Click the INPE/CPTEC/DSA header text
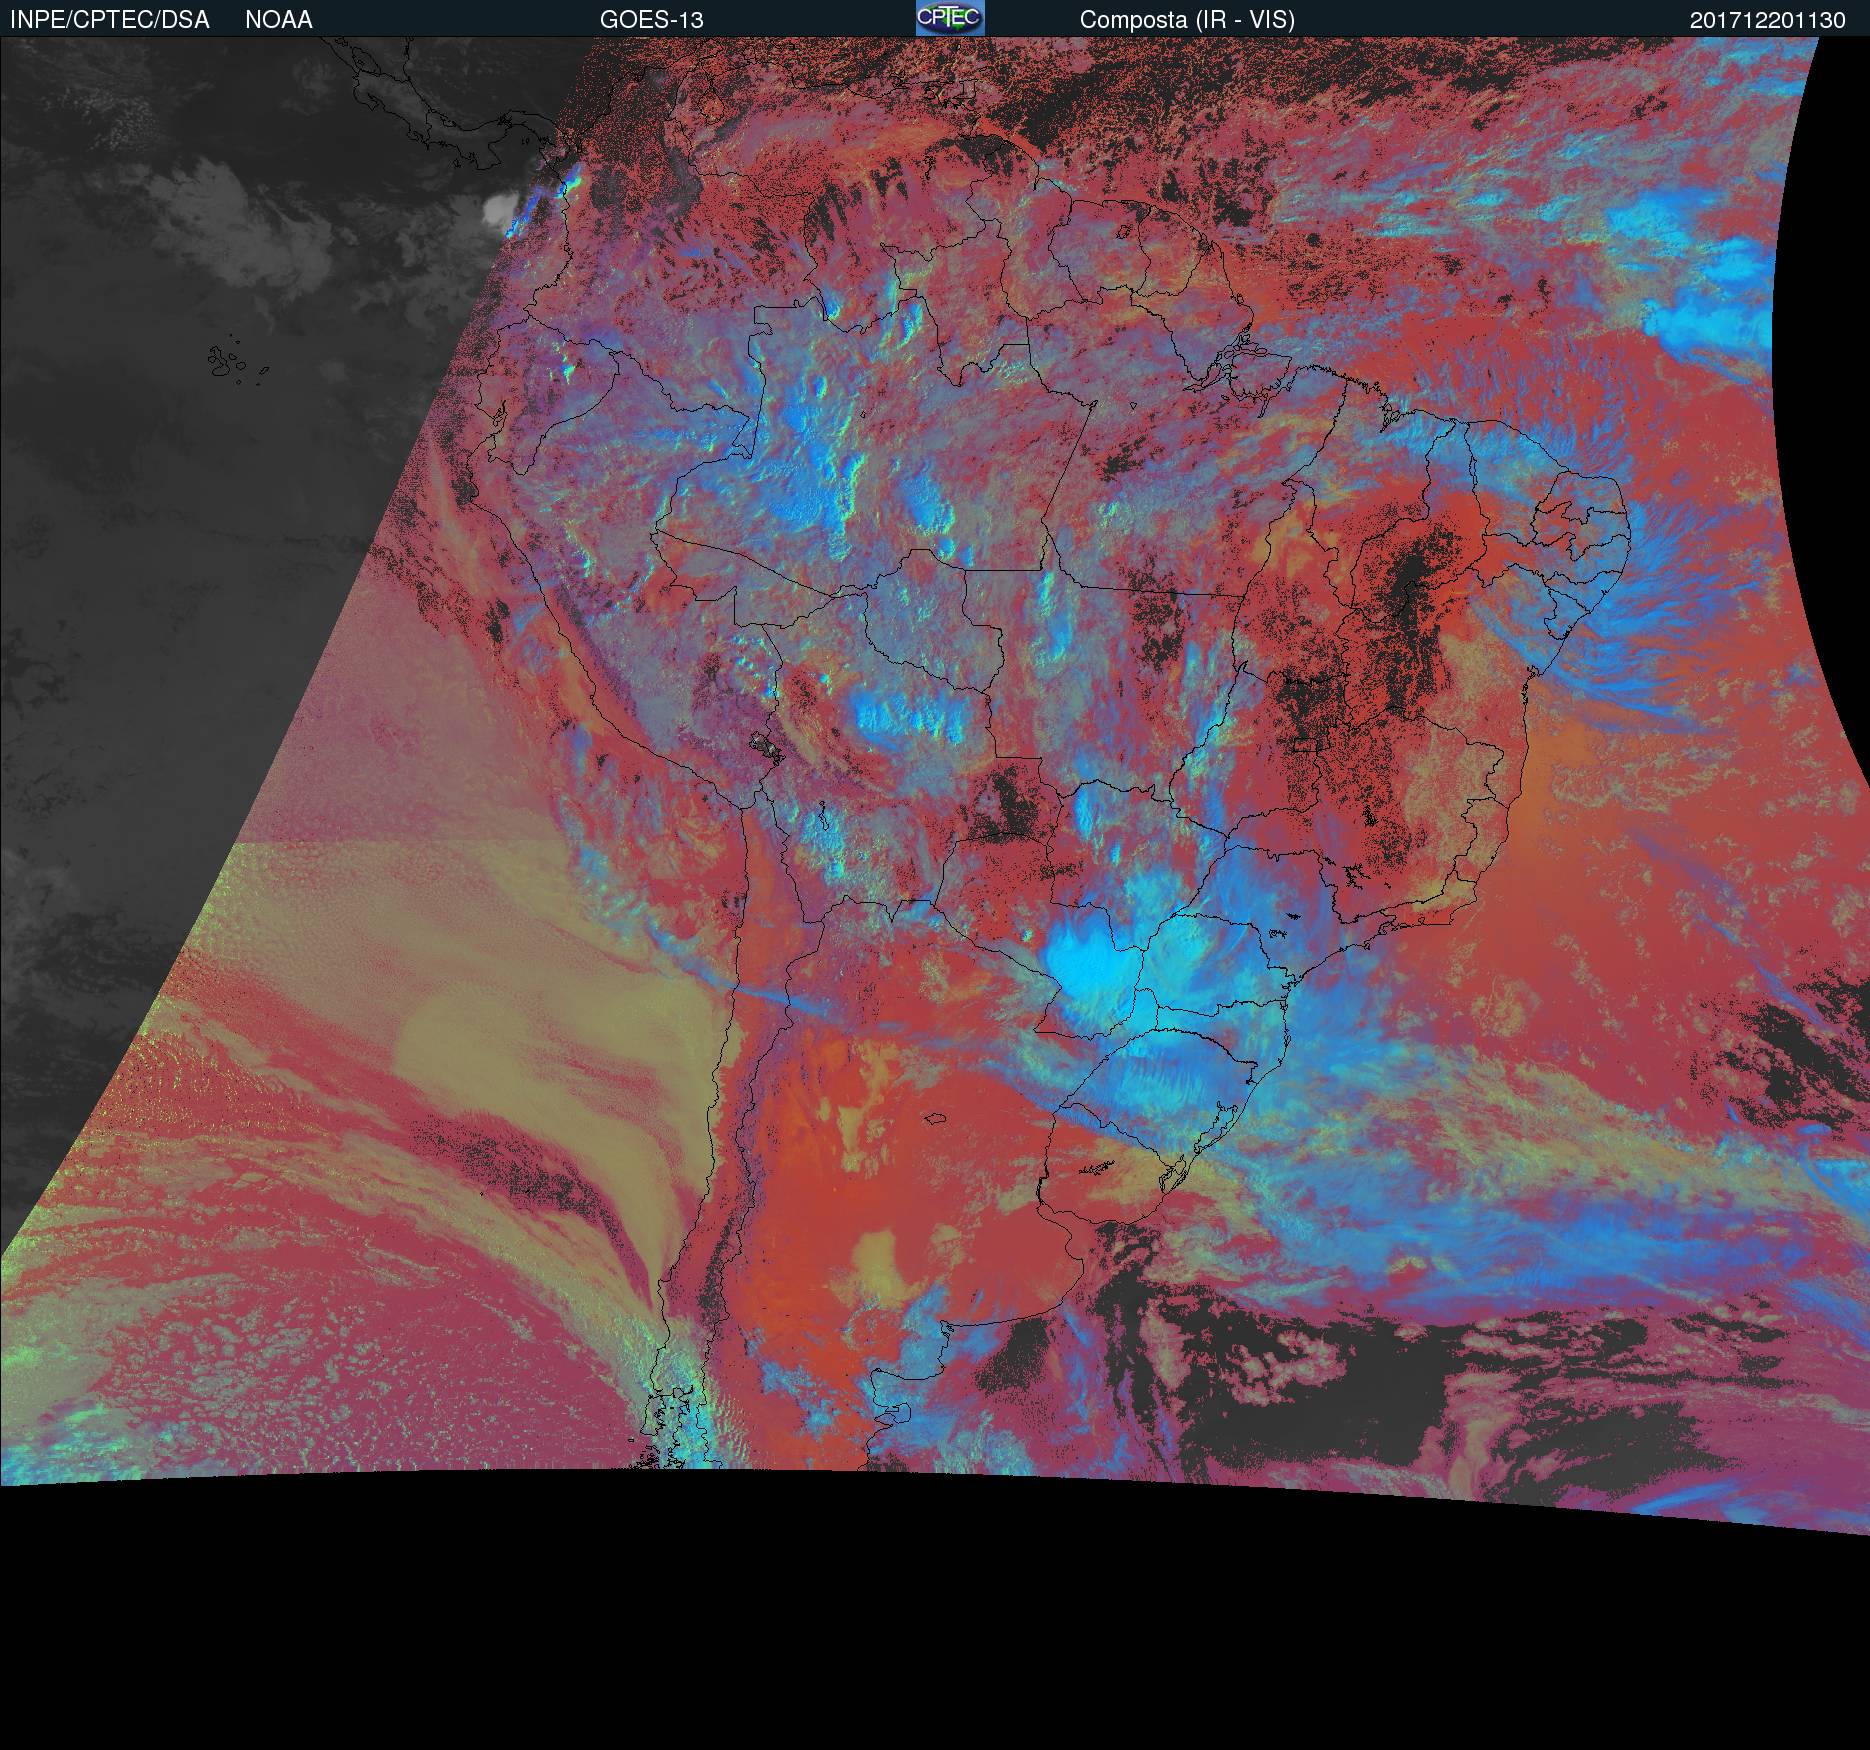This screenshot has width=1870, height=1750. tap(110, 20)
